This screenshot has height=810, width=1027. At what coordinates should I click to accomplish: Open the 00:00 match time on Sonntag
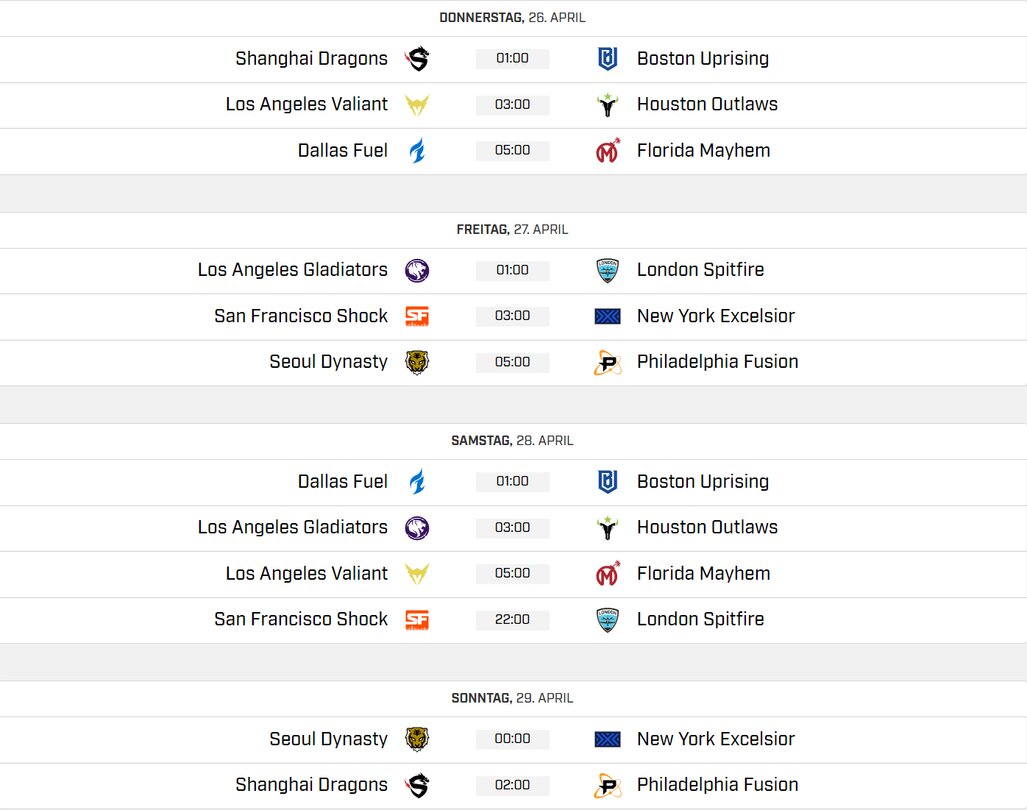pyautogui.click(x=512, y=740)
